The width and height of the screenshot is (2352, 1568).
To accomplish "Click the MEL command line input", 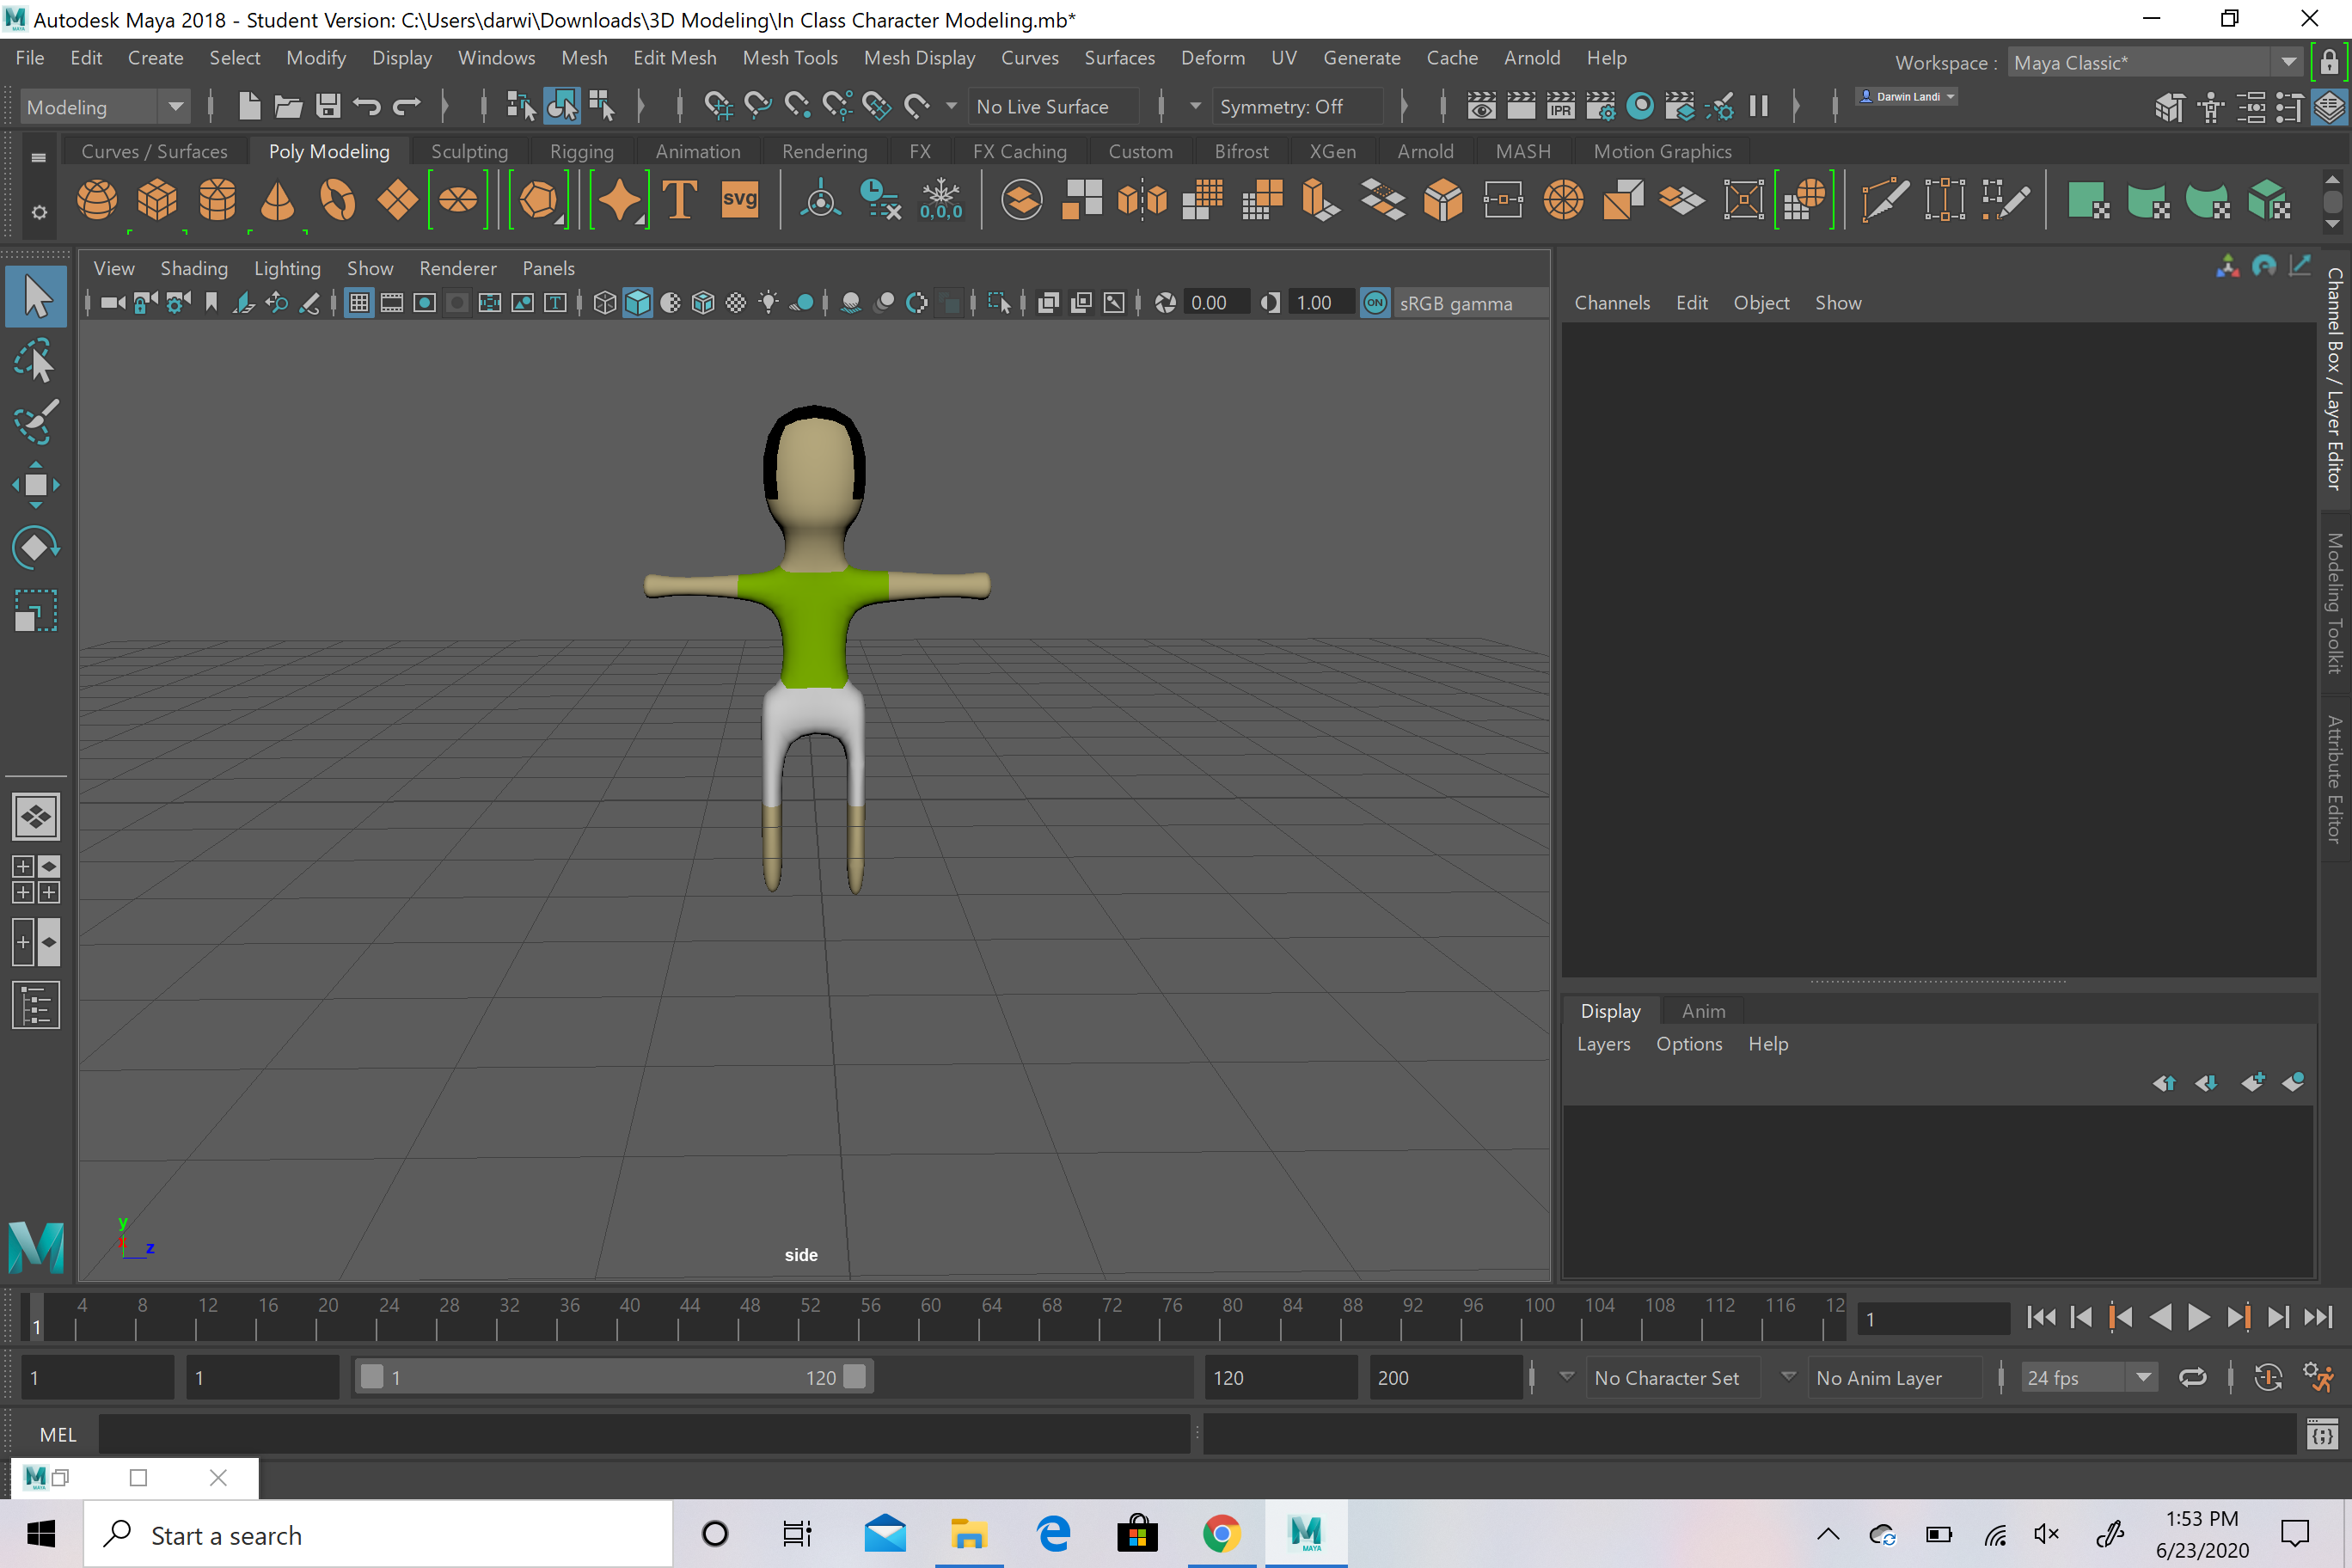I will pos(644,1435).
